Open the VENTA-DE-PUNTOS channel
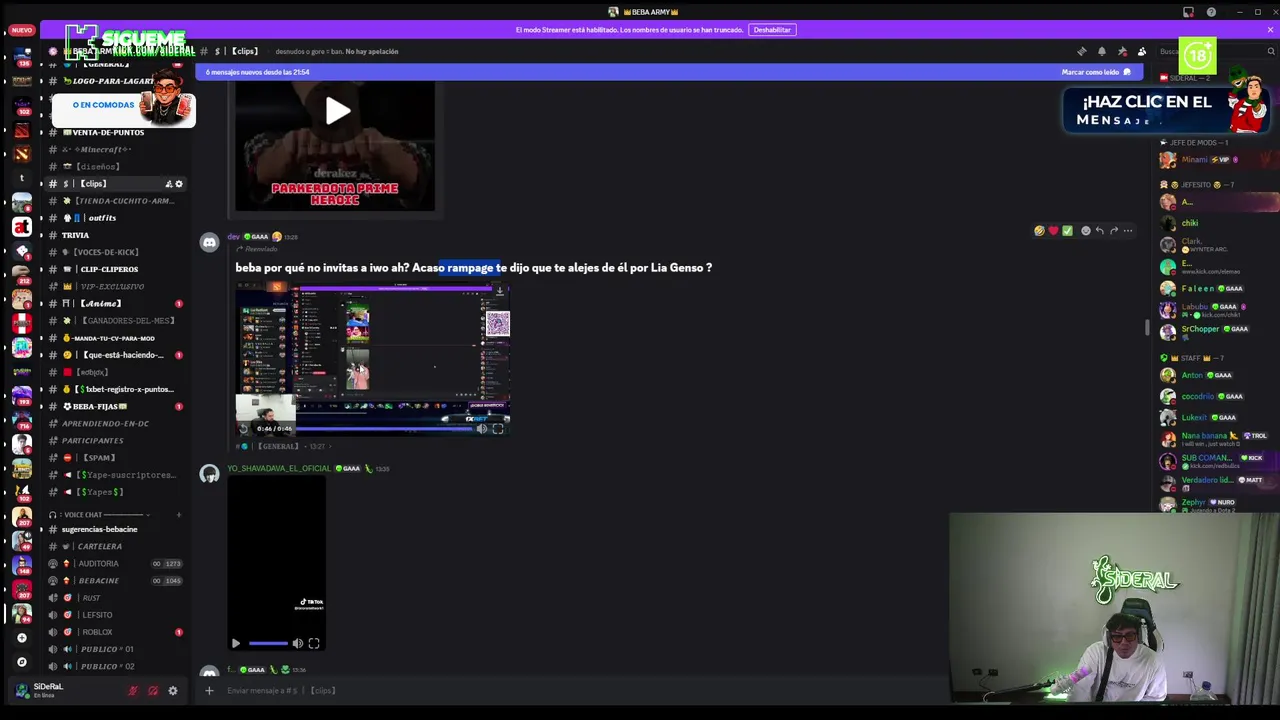This screenshot has width=1280, height=720. [x=117, y=132]
